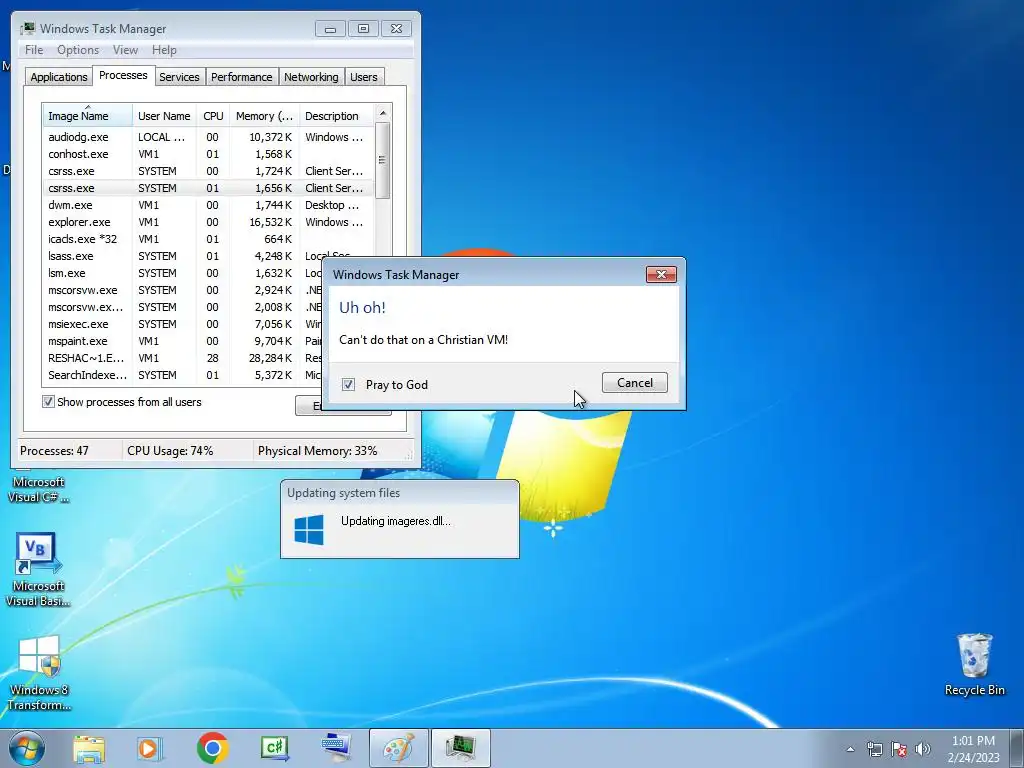Toggle Show processes from all users
Image resolution: width=1024 pixels, height=768 pixels.
pos(48,402)
